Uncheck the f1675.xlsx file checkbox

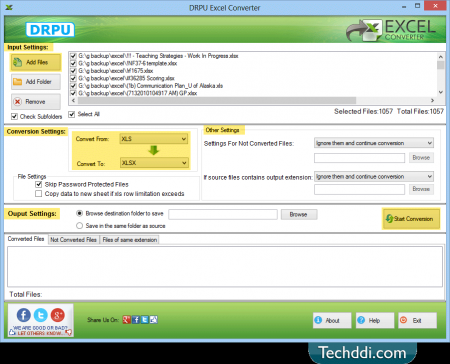73,71
